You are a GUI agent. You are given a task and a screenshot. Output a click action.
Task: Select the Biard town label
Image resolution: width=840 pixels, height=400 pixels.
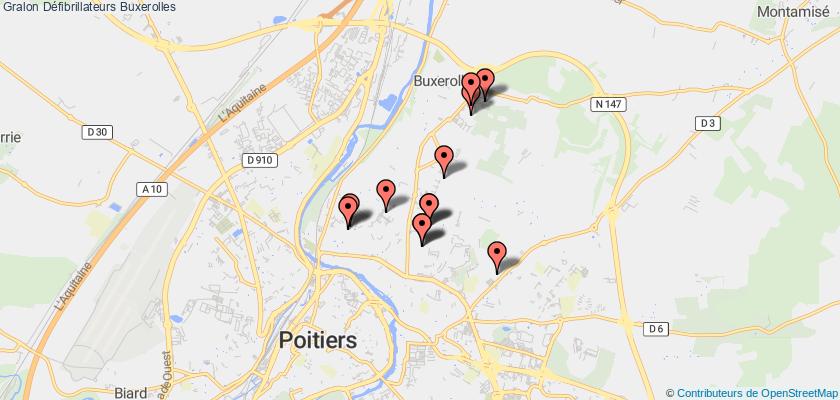131,393
